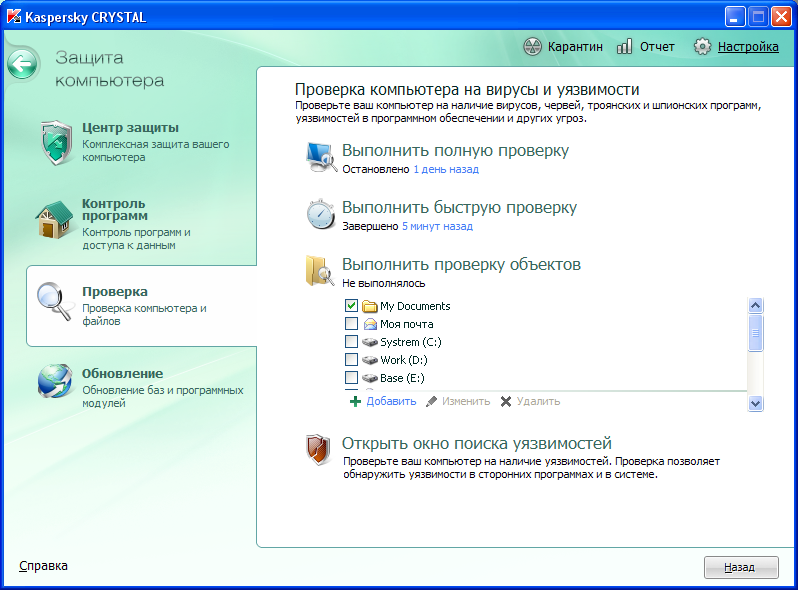798x590 pixels.
Task: Click the Не выполнялось status text
Action: click(383, 283)
